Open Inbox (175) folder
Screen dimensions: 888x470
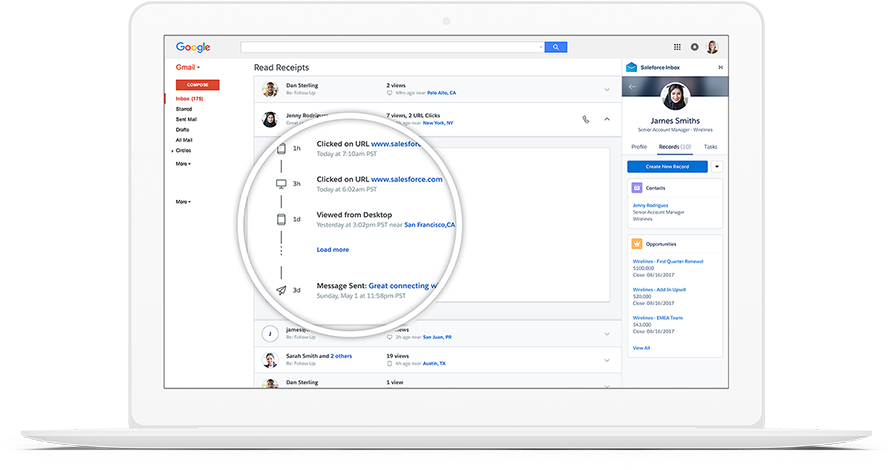[189, 99]
